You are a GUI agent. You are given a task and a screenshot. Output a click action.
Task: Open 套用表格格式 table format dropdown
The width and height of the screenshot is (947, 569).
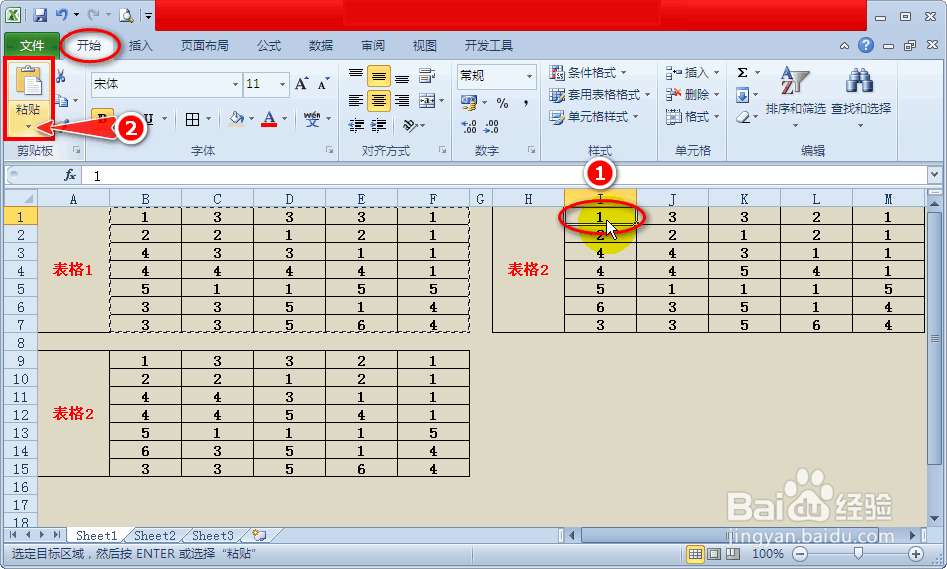(599, 95)
